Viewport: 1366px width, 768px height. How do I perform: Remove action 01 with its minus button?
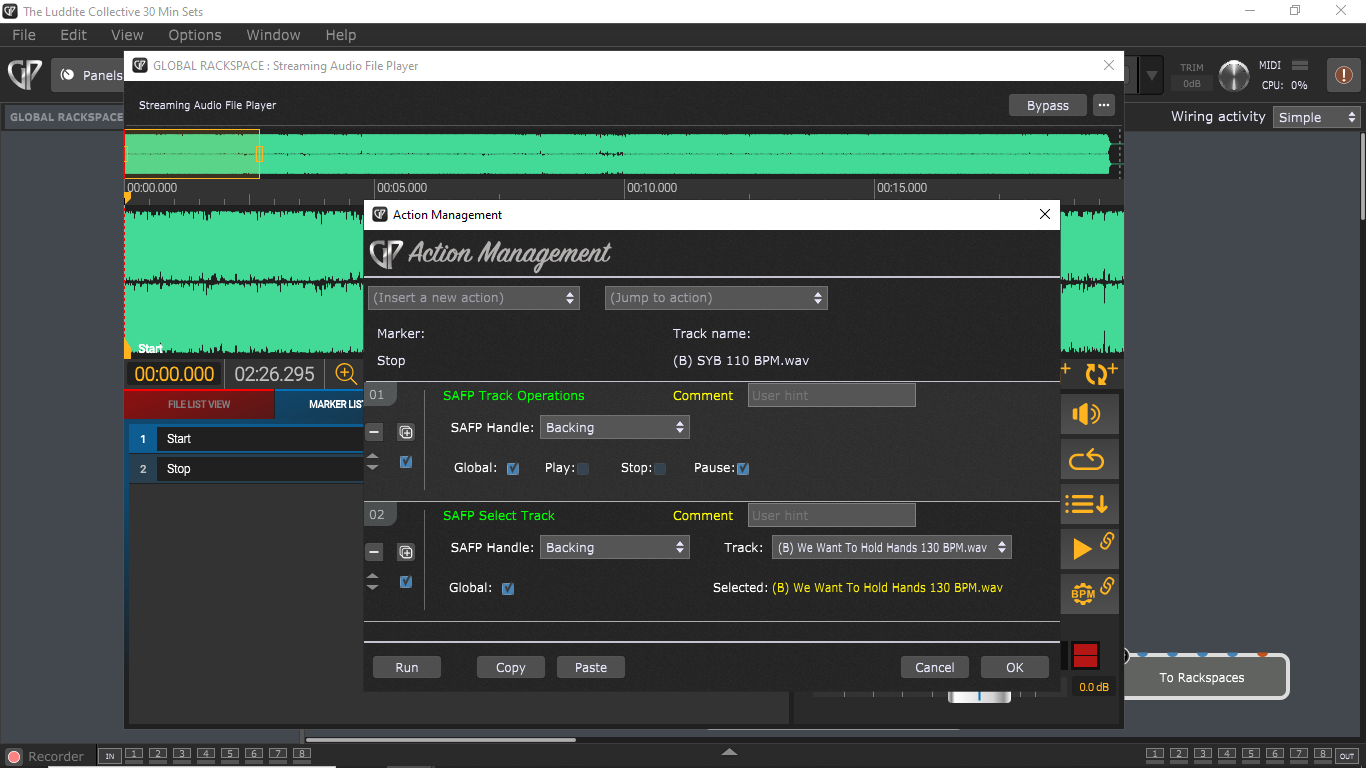(374, 432)
